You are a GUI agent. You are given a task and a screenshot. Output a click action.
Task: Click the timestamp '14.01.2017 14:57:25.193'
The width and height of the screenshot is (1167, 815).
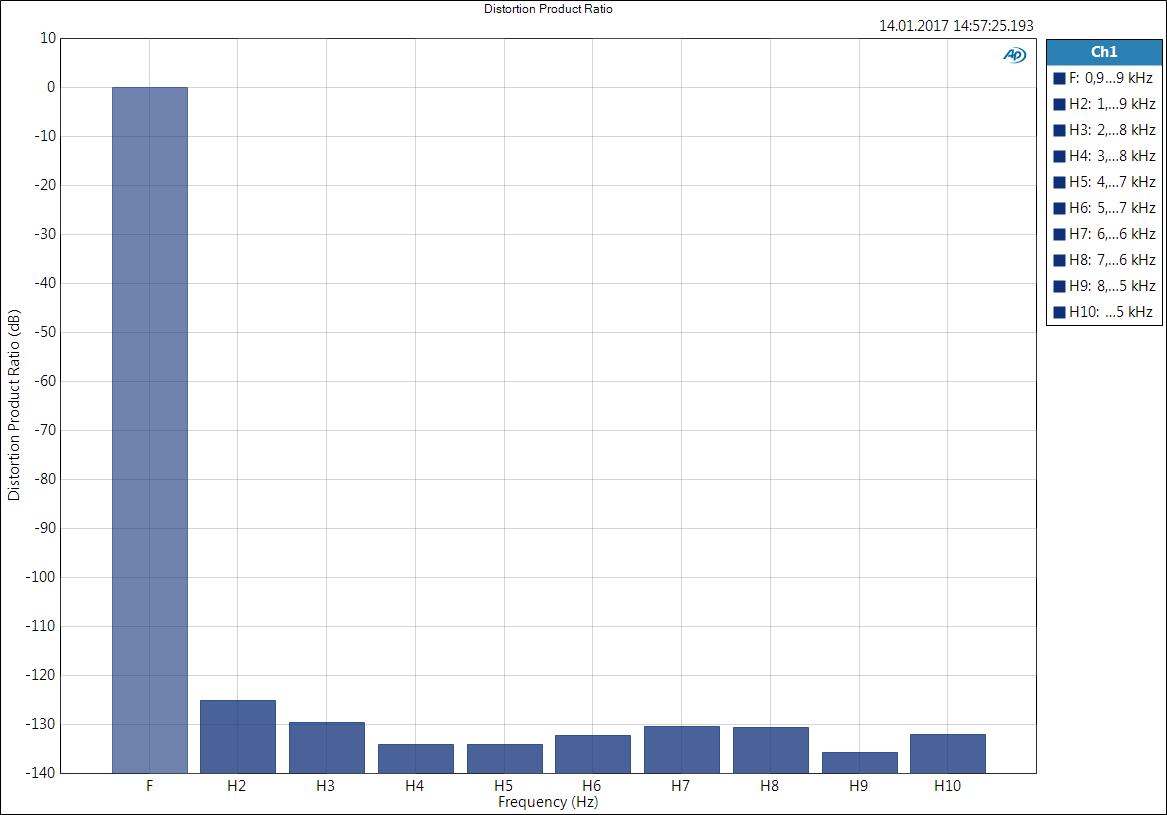[x=956, y=26]
